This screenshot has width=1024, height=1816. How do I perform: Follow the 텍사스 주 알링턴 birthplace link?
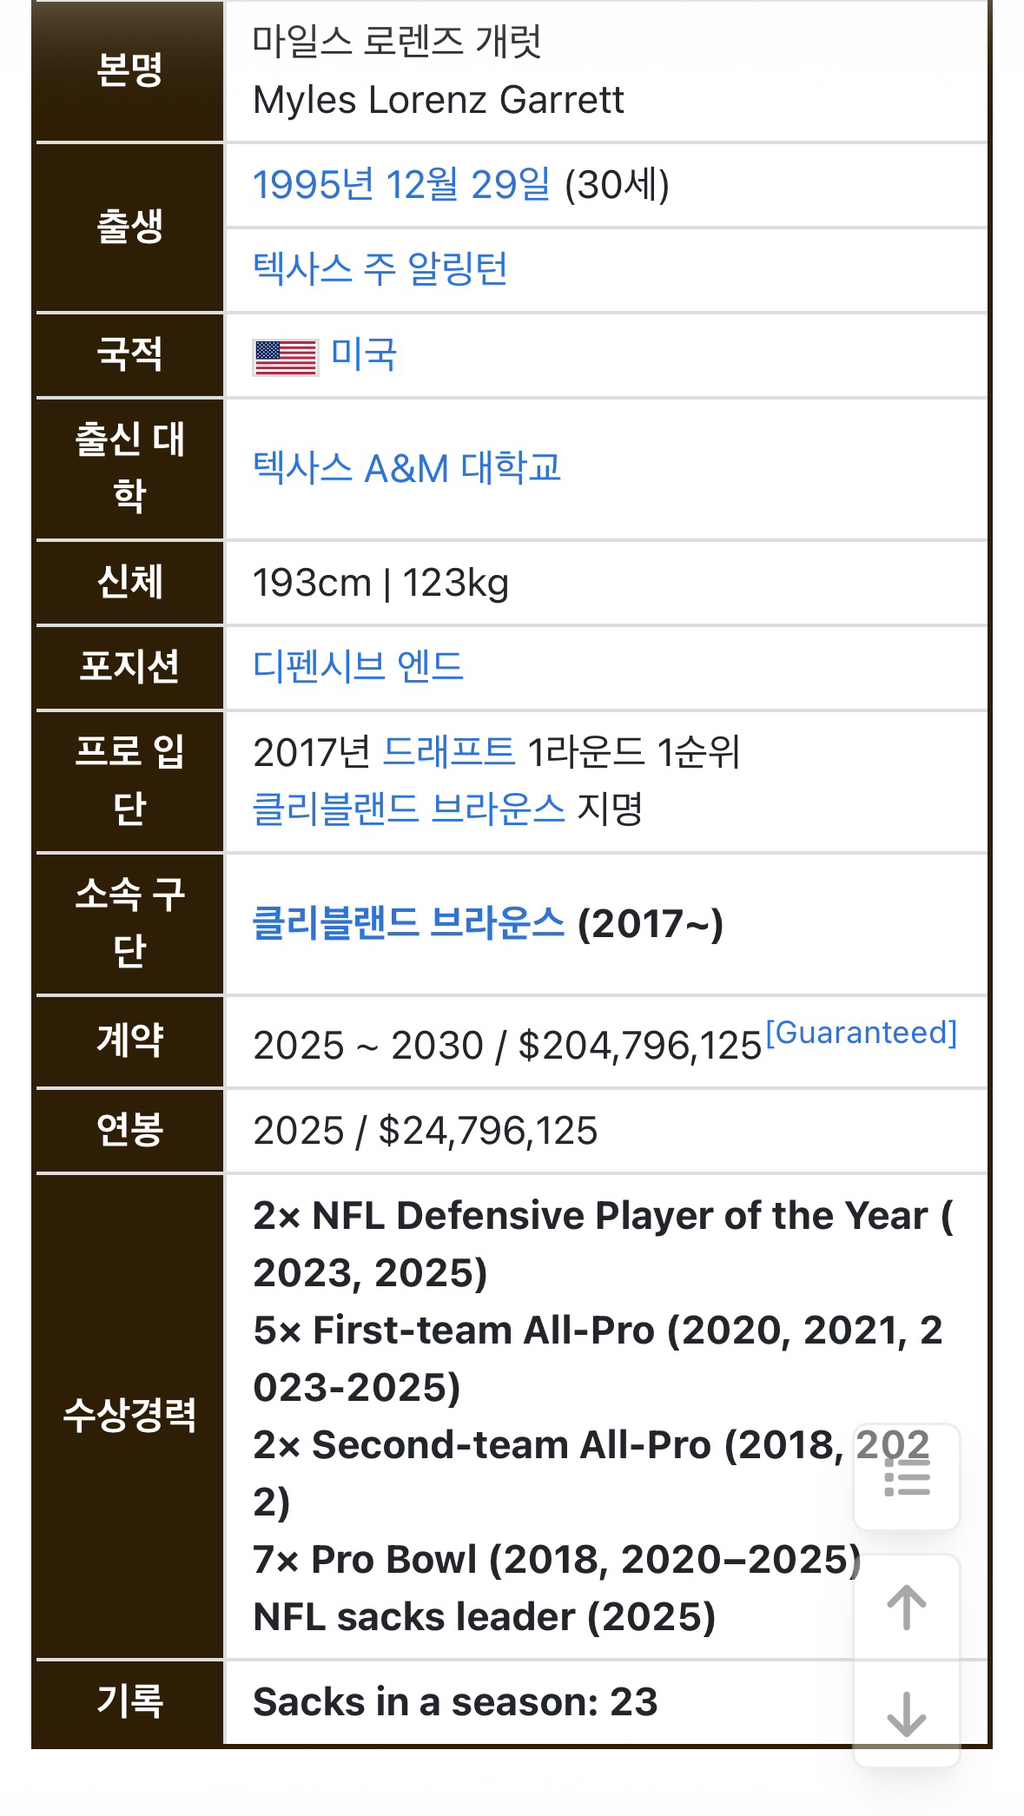pyautogui.click(x=380, y=269)
